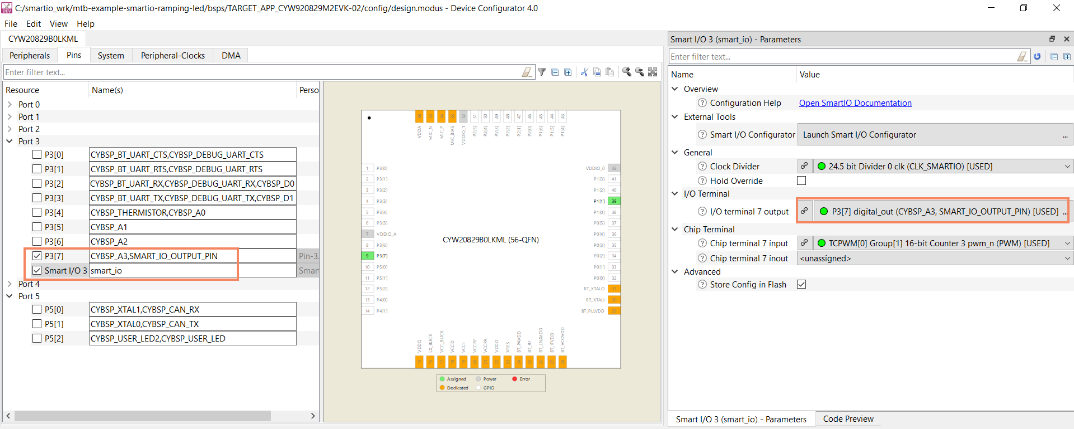
Task: Open the Chip terminal 7 input dropdown
Action: tap(1067, 243)
